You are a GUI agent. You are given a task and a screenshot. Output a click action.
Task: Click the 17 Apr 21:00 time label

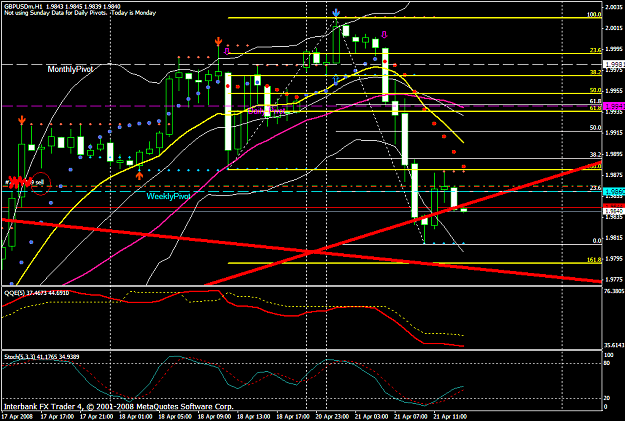point(96,416)
